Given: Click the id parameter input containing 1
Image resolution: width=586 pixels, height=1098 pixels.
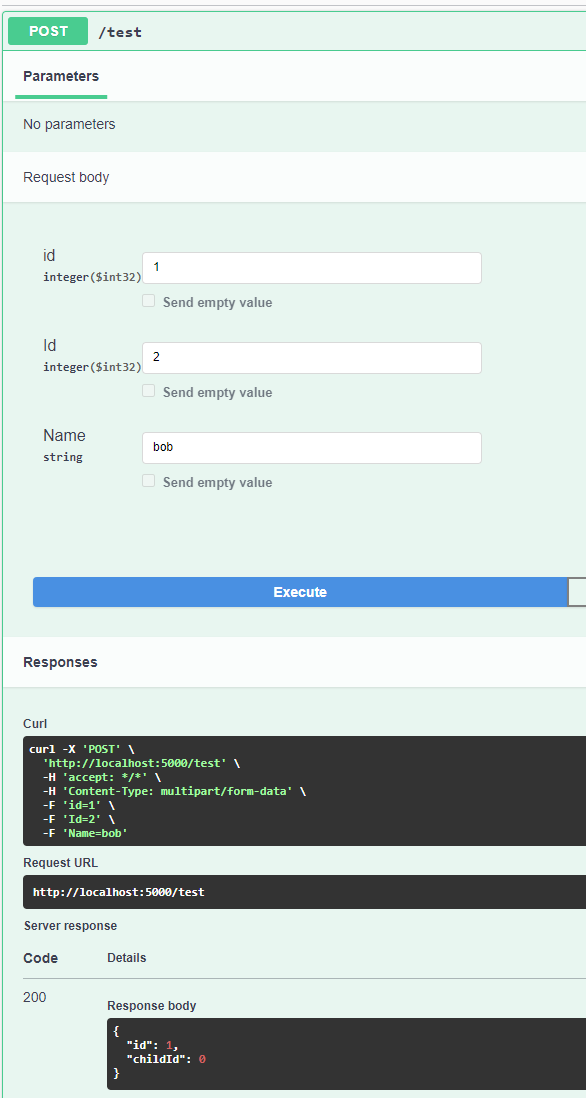Looking at the screenshot, I should click(311, 268).
